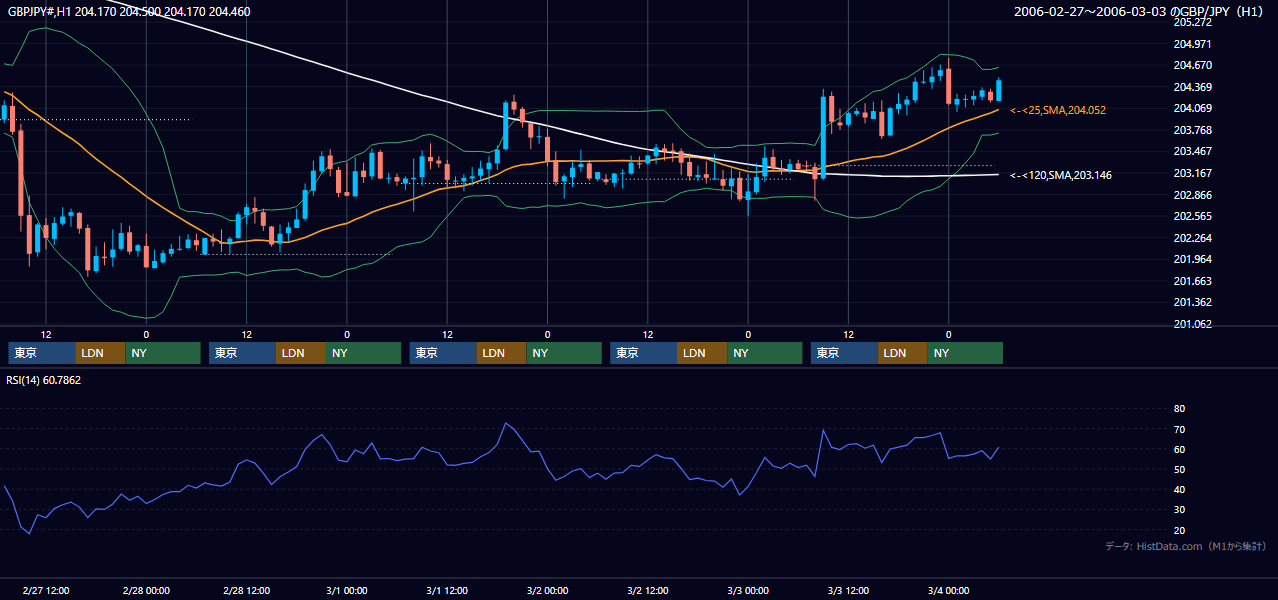Select the NY session block for 3/3

tap(966, 353)
